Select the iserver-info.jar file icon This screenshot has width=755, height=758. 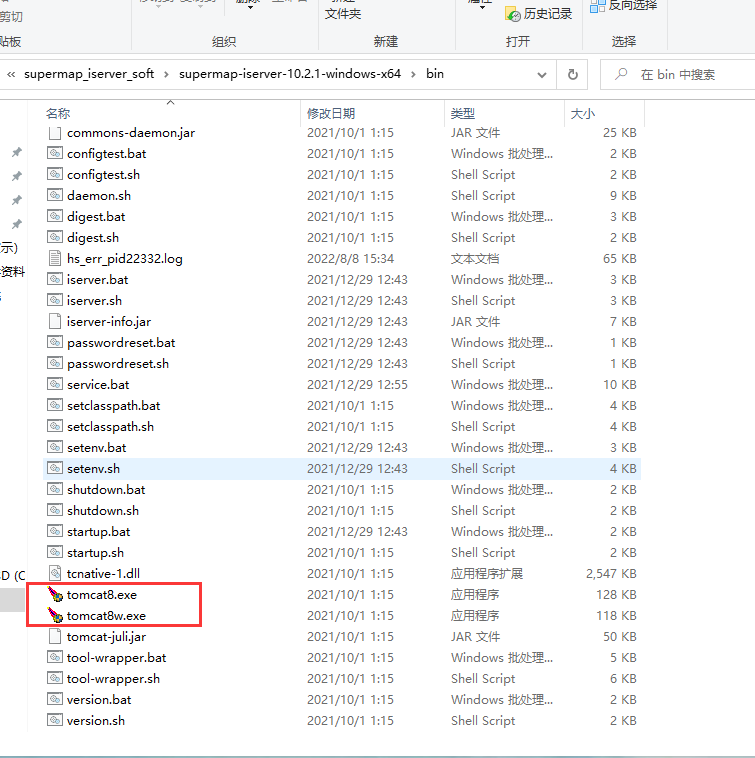(55, 321)
